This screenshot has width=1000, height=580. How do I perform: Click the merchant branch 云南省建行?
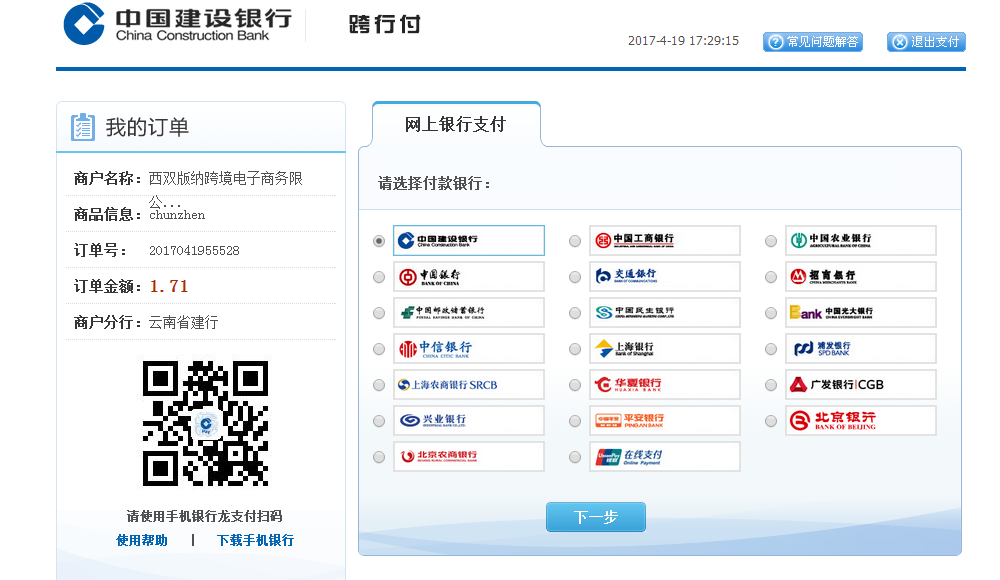click(184, 323)
